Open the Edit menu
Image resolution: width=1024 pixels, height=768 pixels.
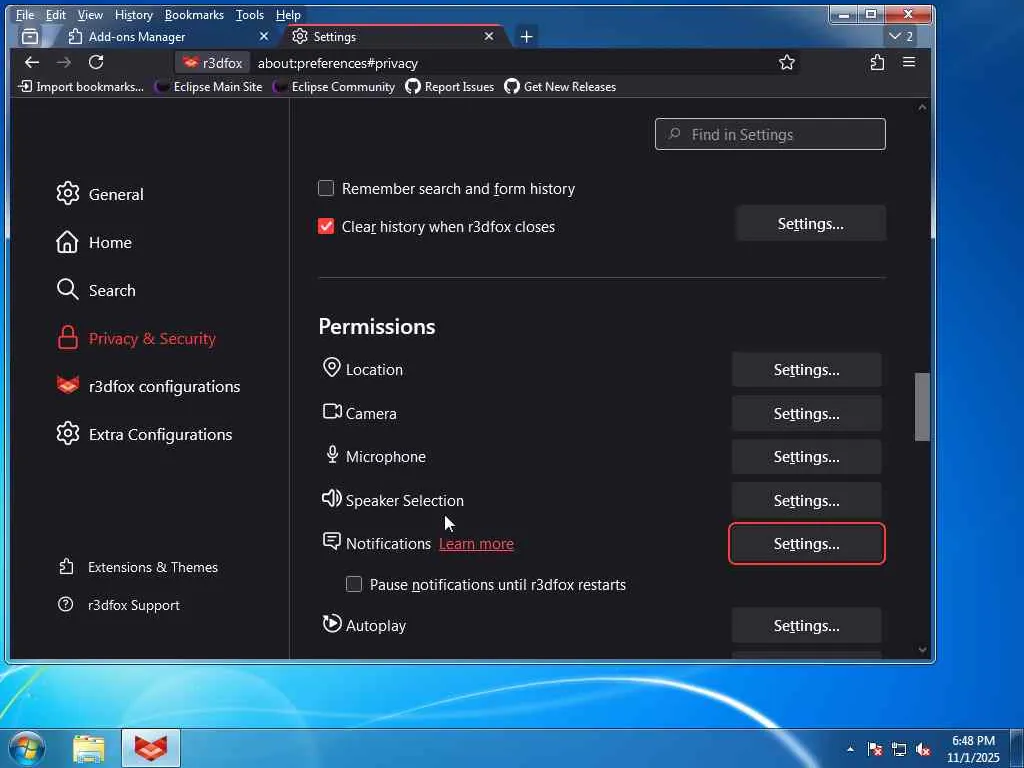tap(56, 14)
